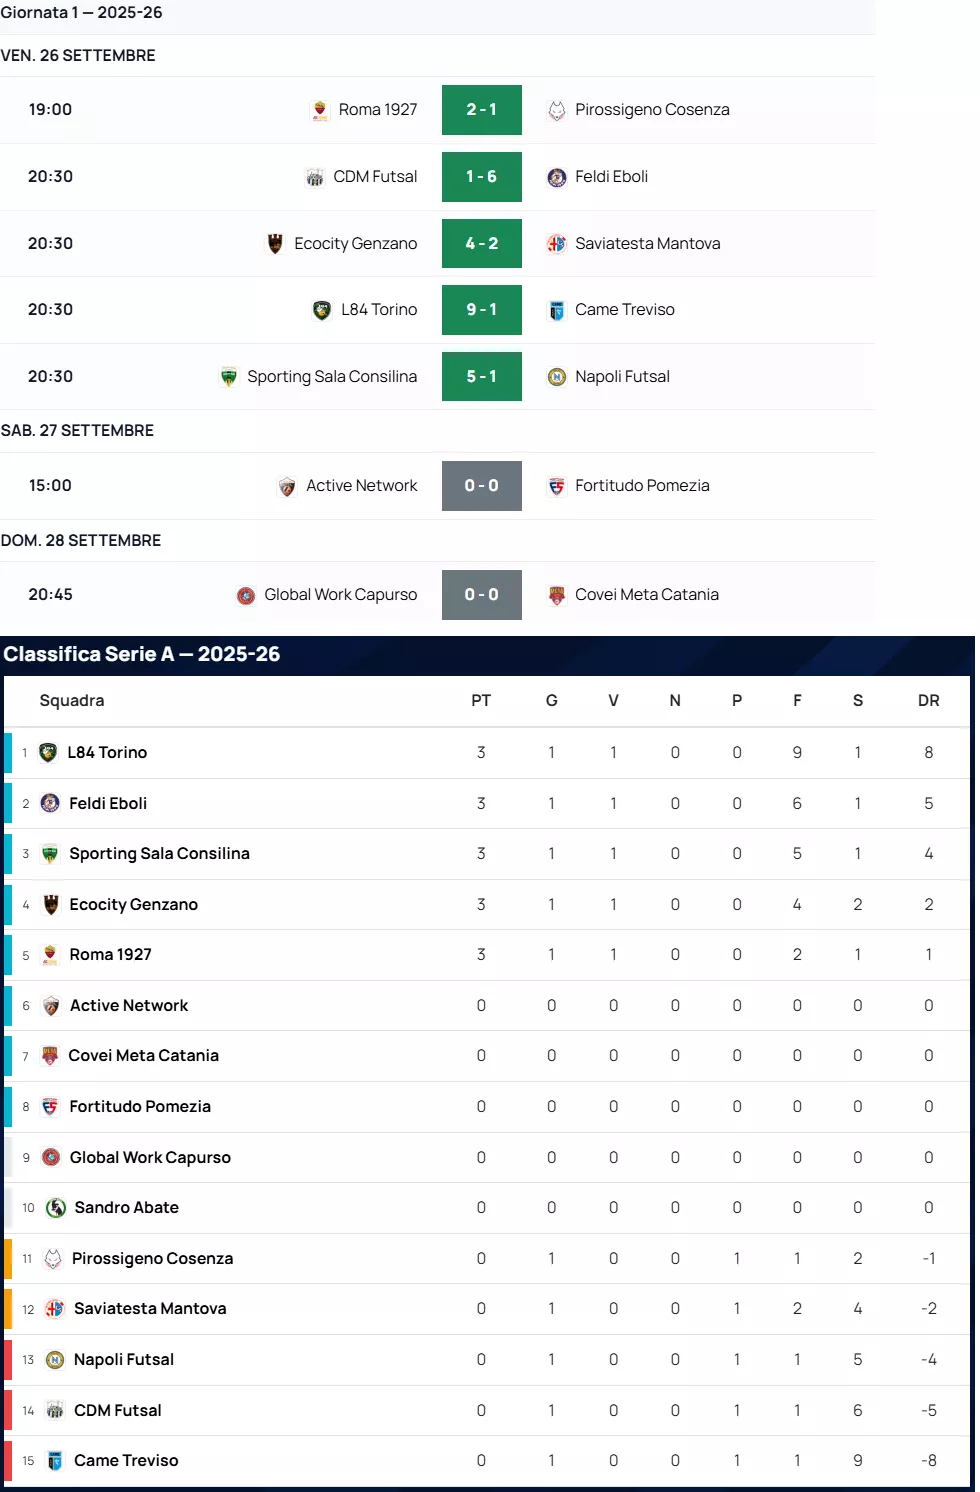Click the DR column header
Image resolution: width=980 pixels, height=1492 pixels.
(x=928, y=701)
